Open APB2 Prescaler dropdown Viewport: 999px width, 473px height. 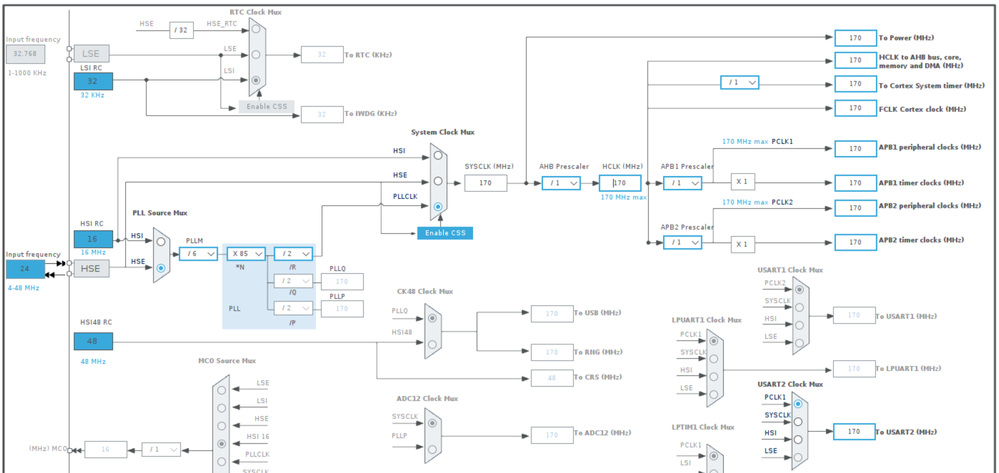point(682,242)
